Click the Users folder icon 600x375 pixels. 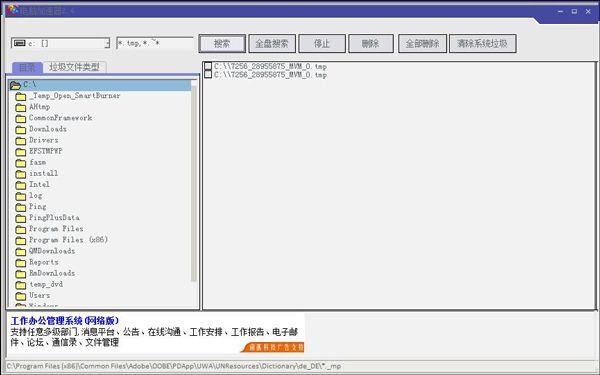21,296
